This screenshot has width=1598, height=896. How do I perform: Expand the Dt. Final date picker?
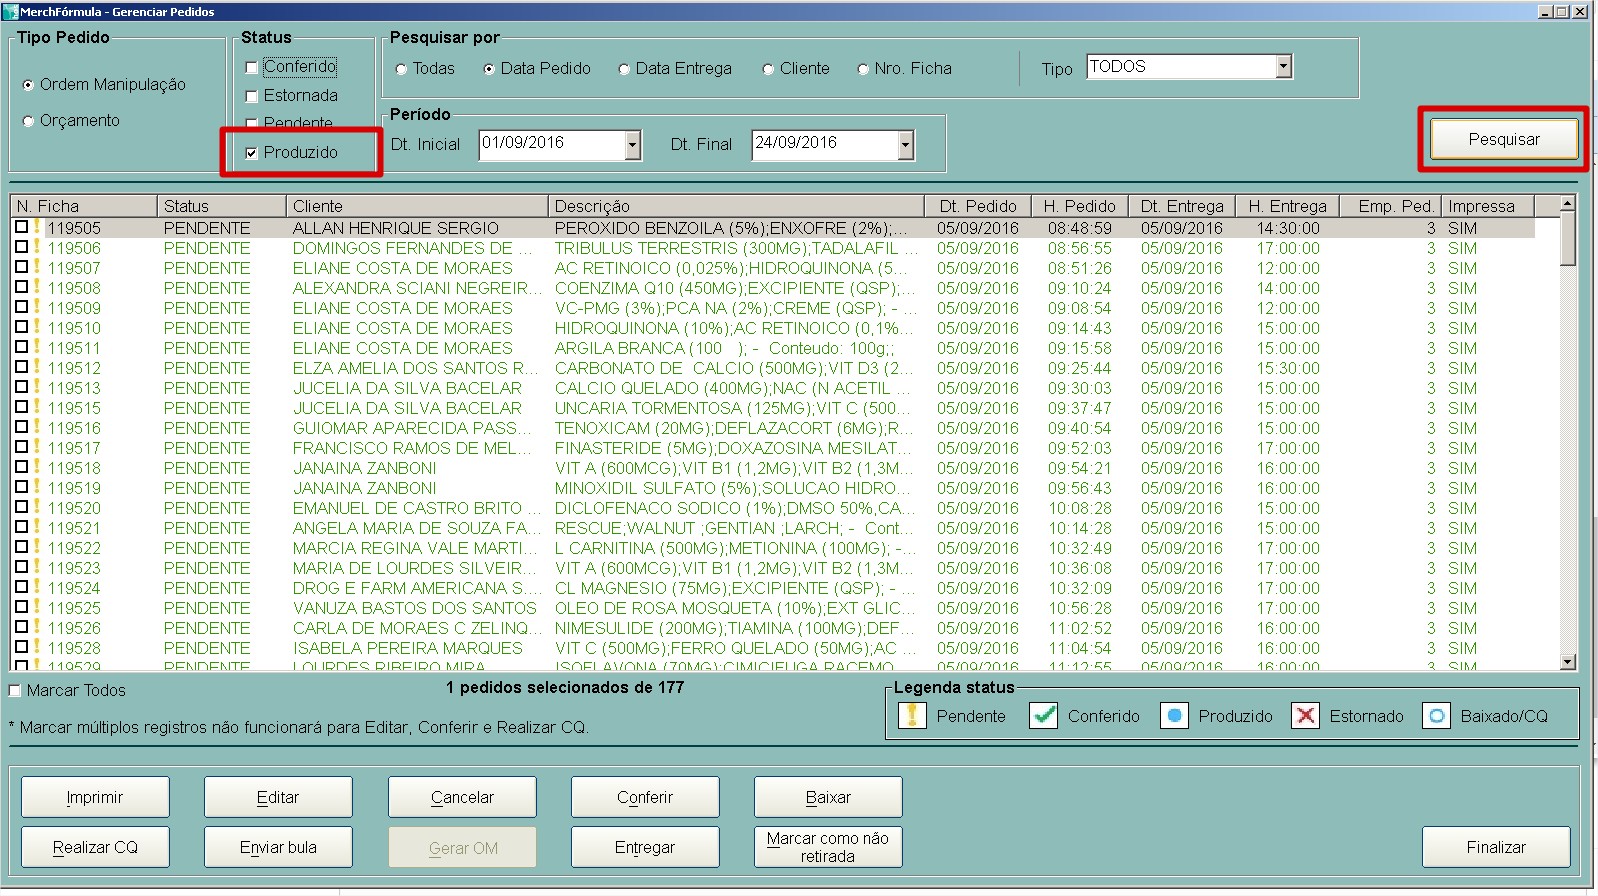point(905,145)
